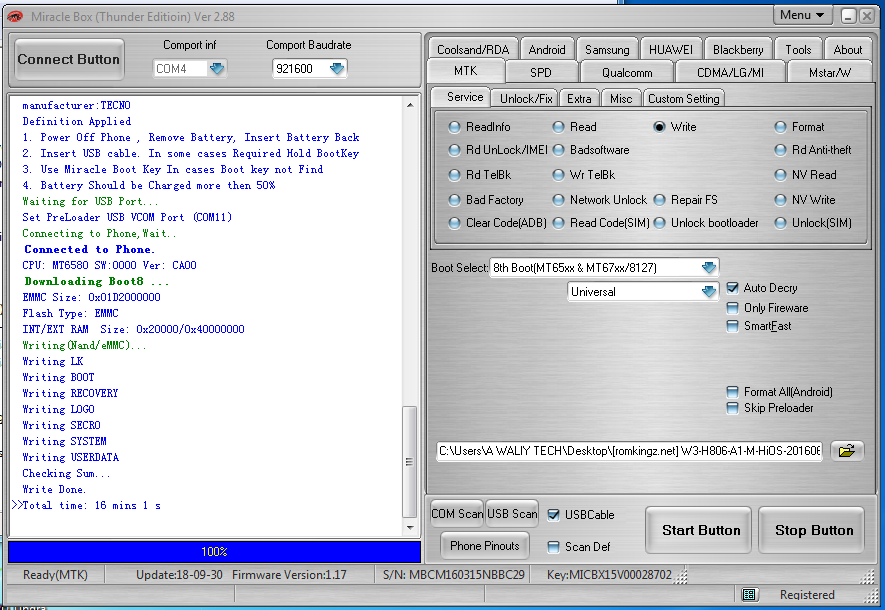This screenshot has width=885, height=610.
Task: Choose the Unlock bootloader option
Action: coord(659,223)
